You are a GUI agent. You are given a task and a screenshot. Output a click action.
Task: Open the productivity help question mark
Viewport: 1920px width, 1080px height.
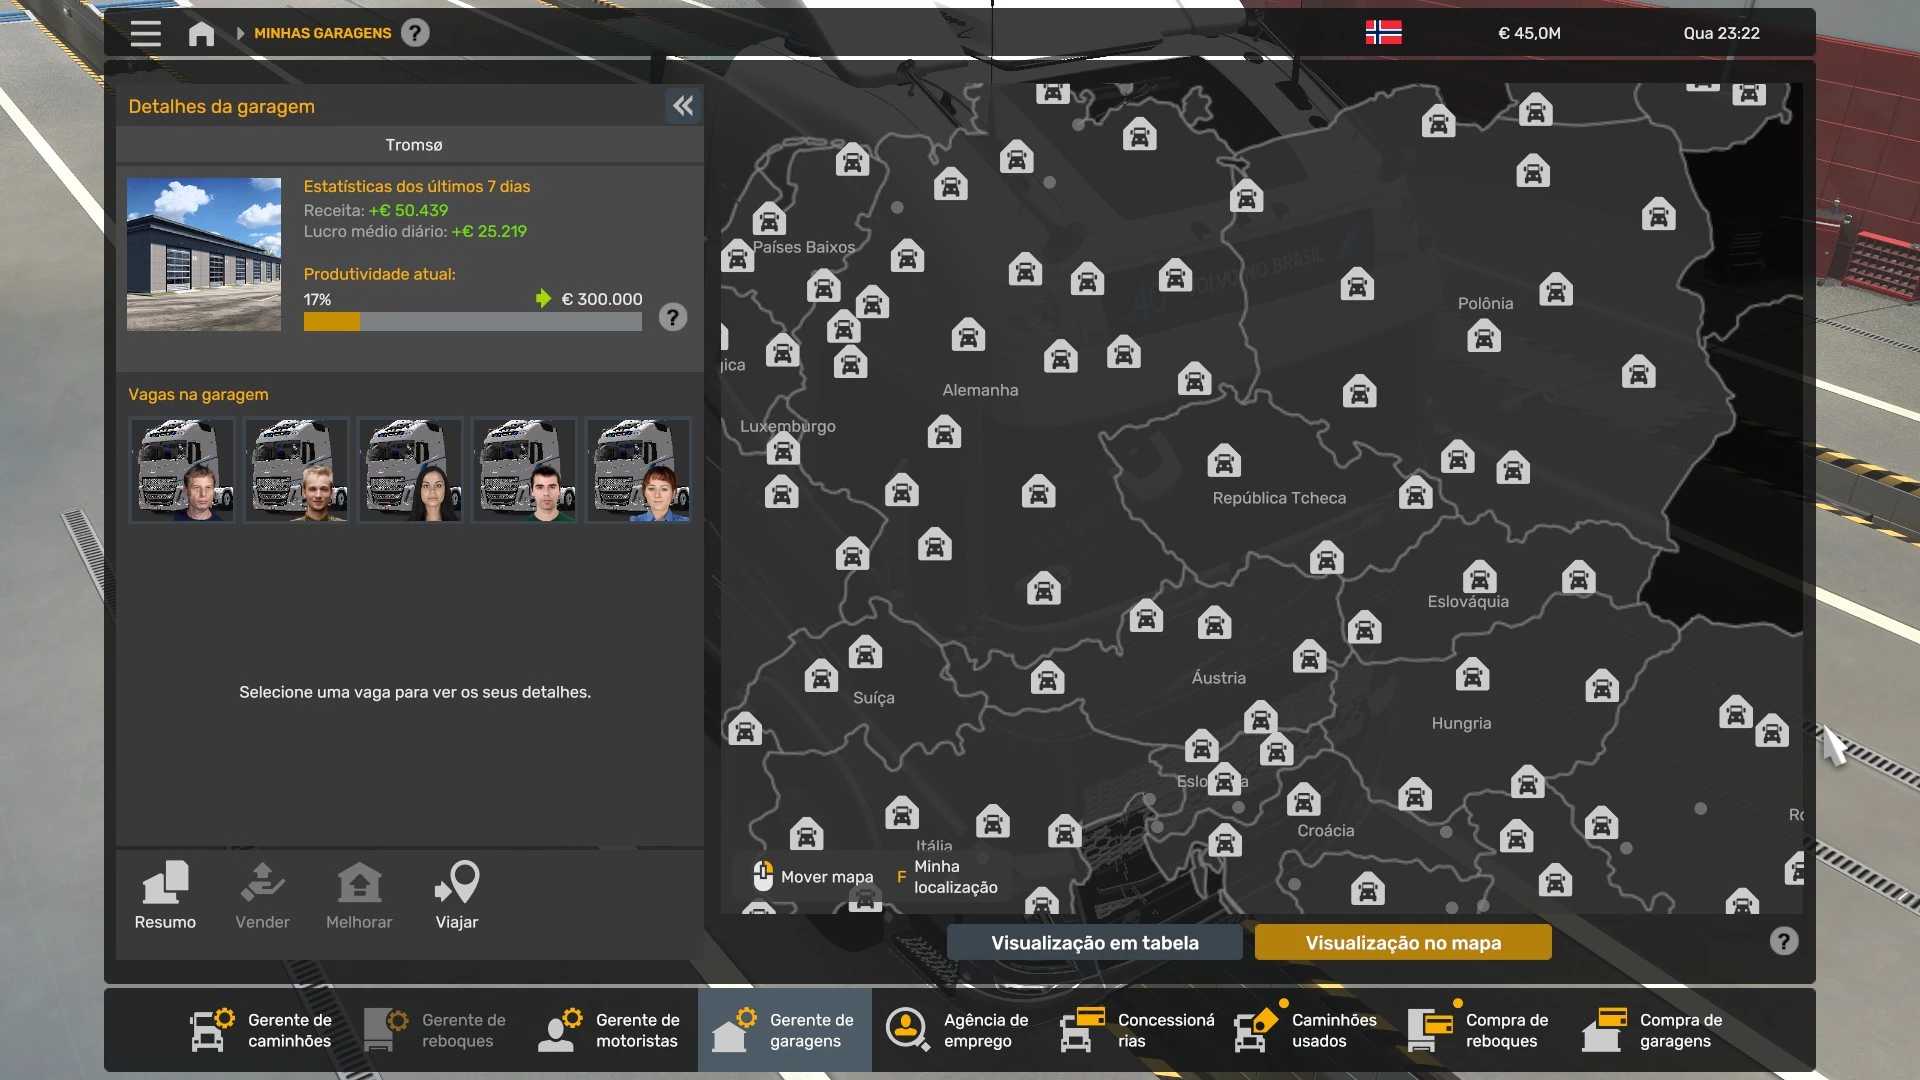(673, 318)
